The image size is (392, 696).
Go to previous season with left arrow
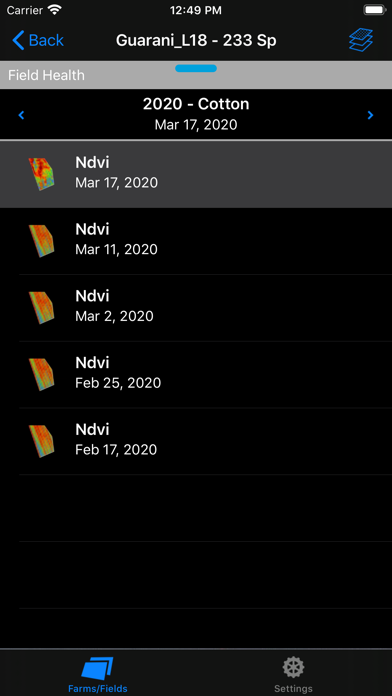tap(21, 115)
